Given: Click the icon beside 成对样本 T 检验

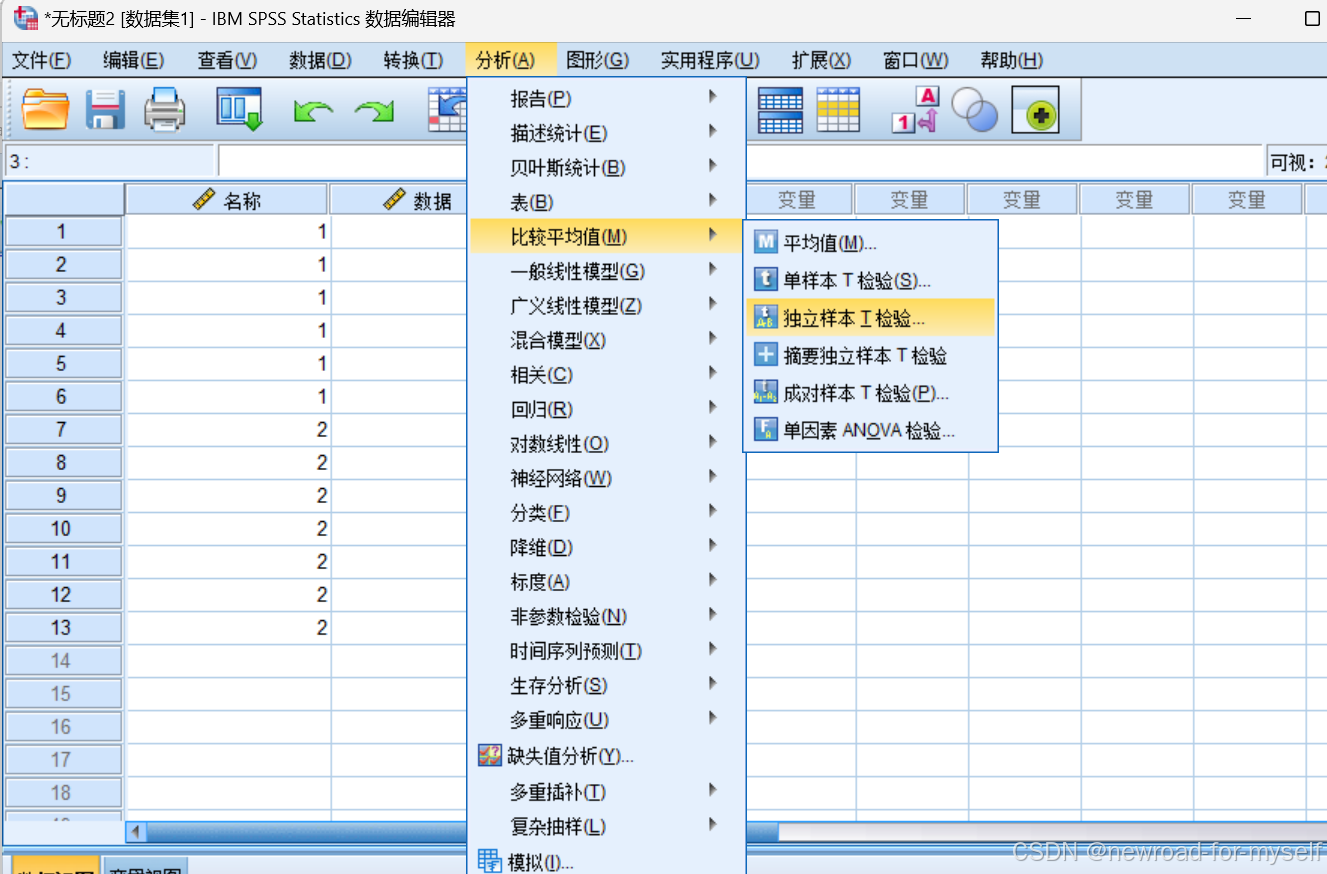Looking at the screenshot, I should click(765, 393).
